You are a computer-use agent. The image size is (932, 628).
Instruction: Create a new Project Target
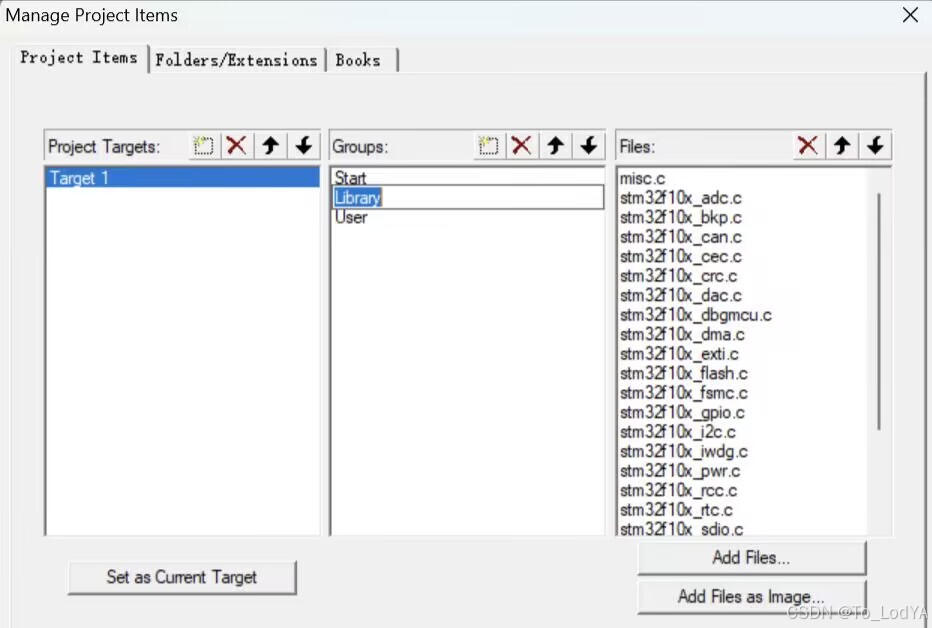point(203,146)
